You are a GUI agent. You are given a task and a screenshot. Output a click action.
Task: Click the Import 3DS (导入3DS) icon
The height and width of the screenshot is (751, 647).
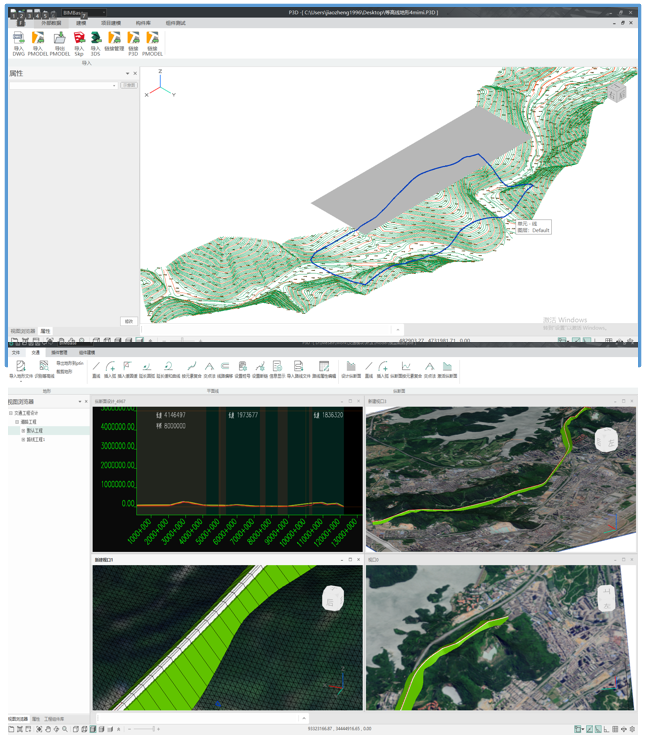tap(96, 43)
